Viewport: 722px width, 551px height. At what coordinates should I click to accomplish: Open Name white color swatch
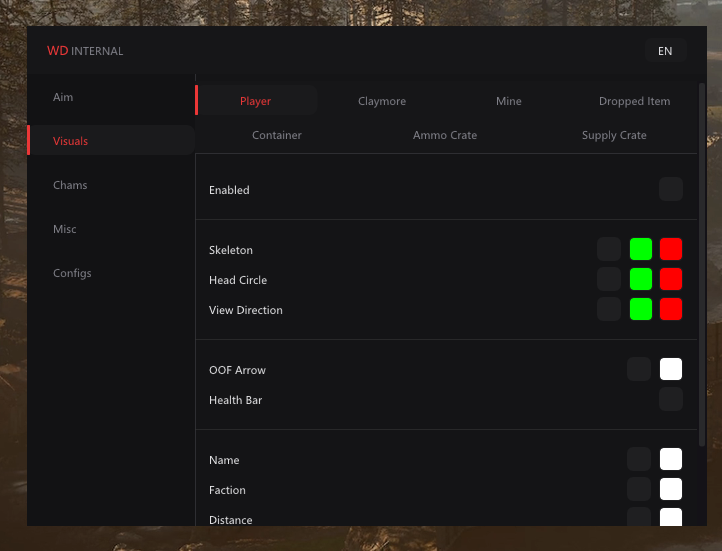[670, 459]
